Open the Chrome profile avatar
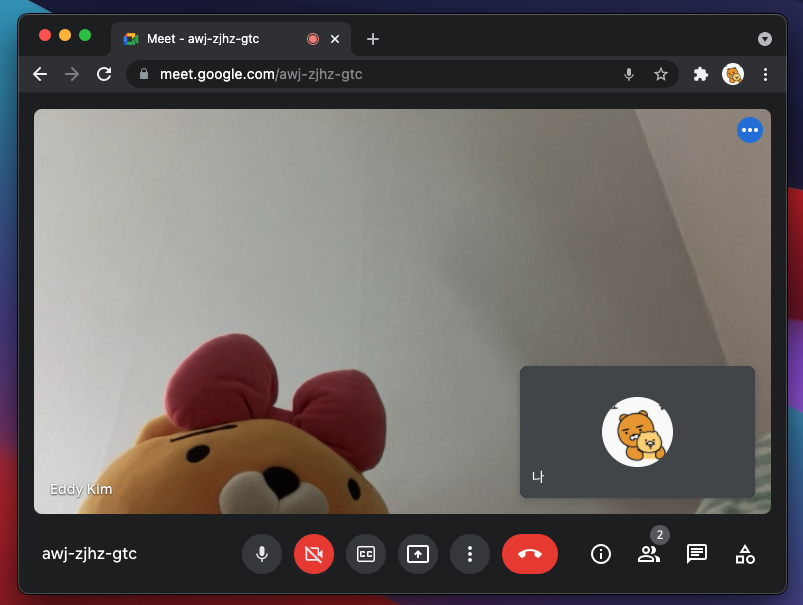 pyautogui.click(x=733, y=74)
